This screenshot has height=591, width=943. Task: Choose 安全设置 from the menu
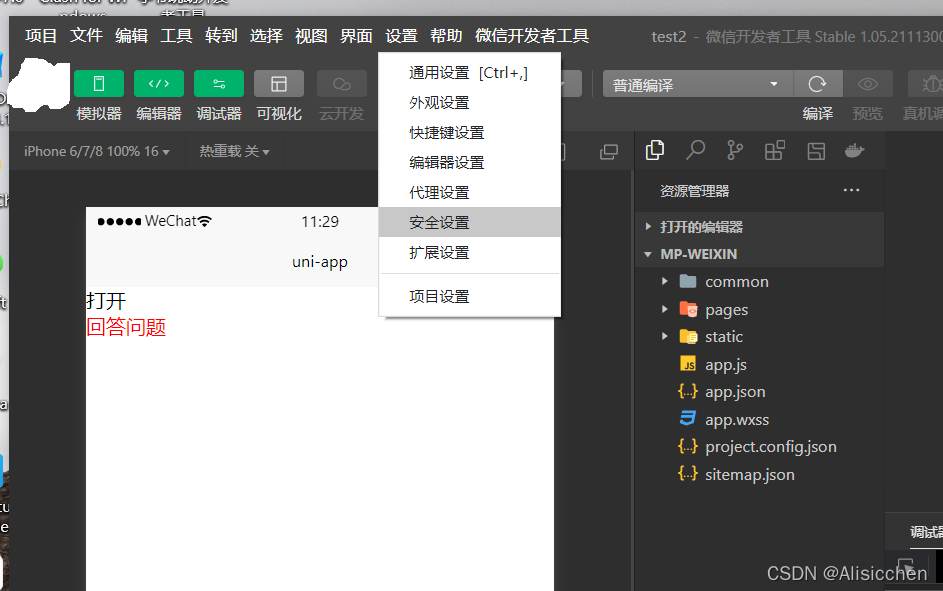[470, 222]
